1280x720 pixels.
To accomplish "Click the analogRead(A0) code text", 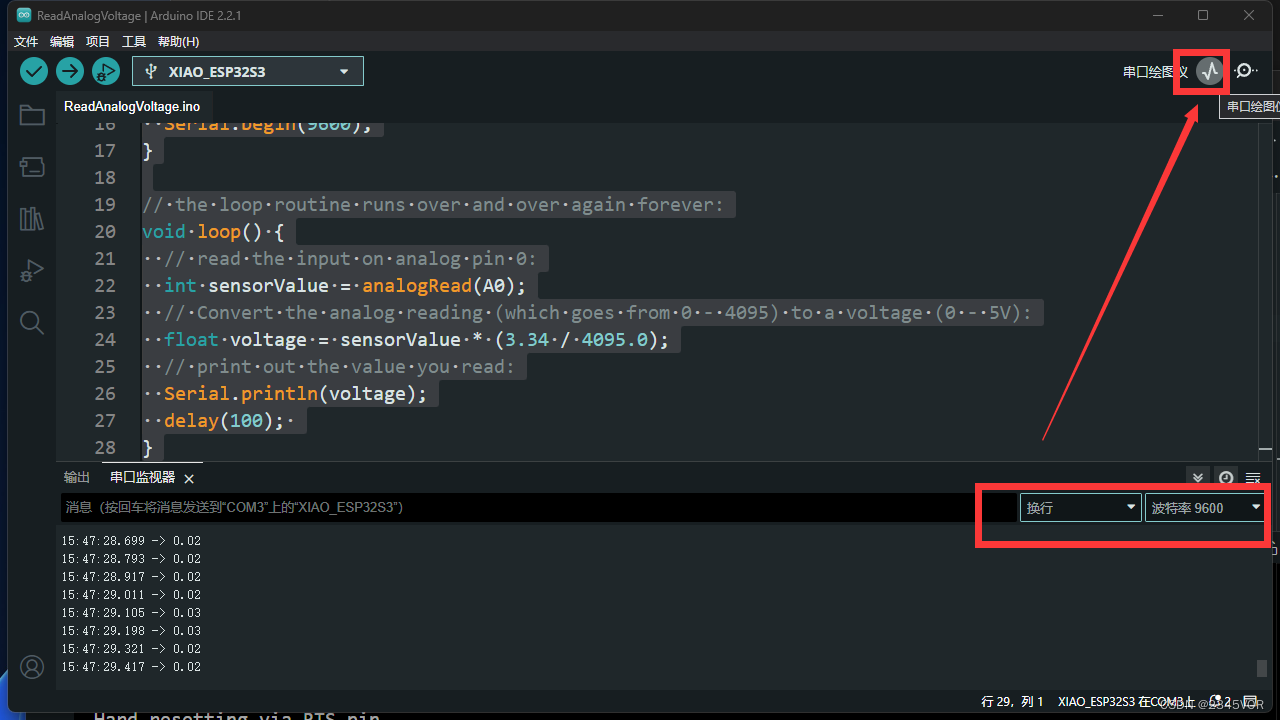I will (440, 286).
